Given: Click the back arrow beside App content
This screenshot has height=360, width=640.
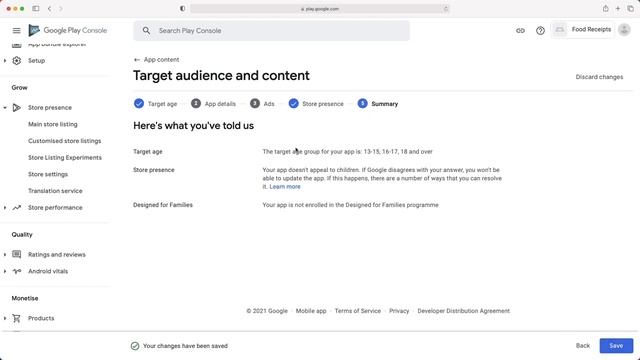Looking at the screenshot, I should [137, 60].
